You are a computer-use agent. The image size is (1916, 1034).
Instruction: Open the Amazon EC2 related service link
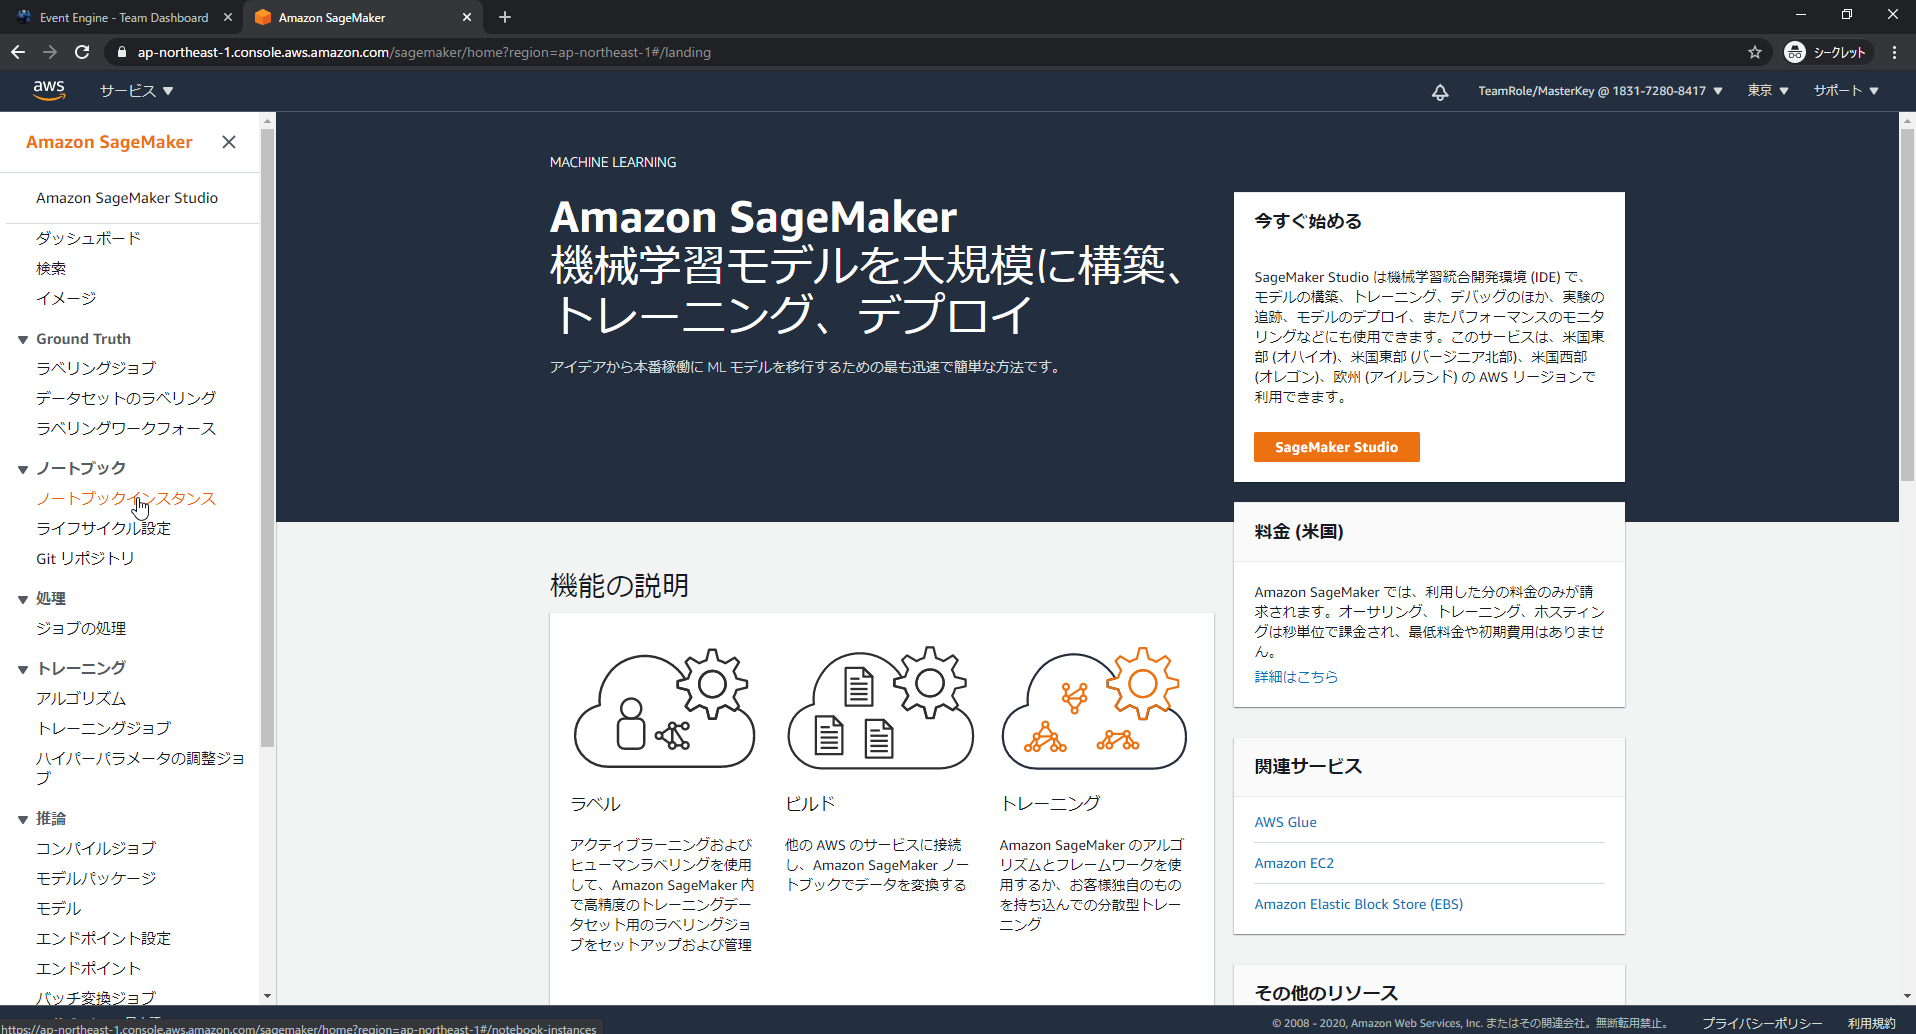tap(1294, 863)
